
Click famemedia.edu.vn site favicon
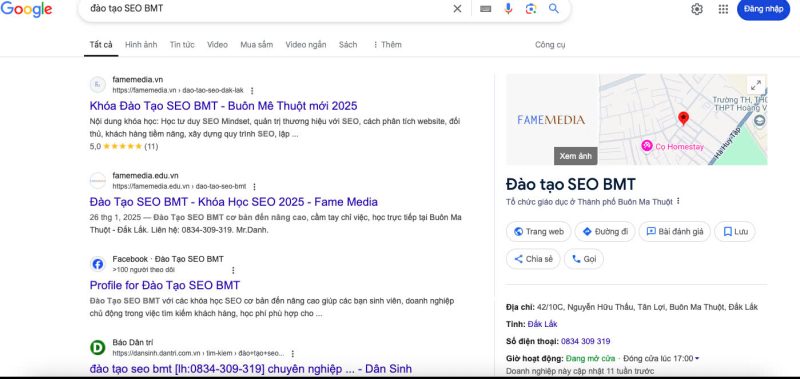click(97, 181)
